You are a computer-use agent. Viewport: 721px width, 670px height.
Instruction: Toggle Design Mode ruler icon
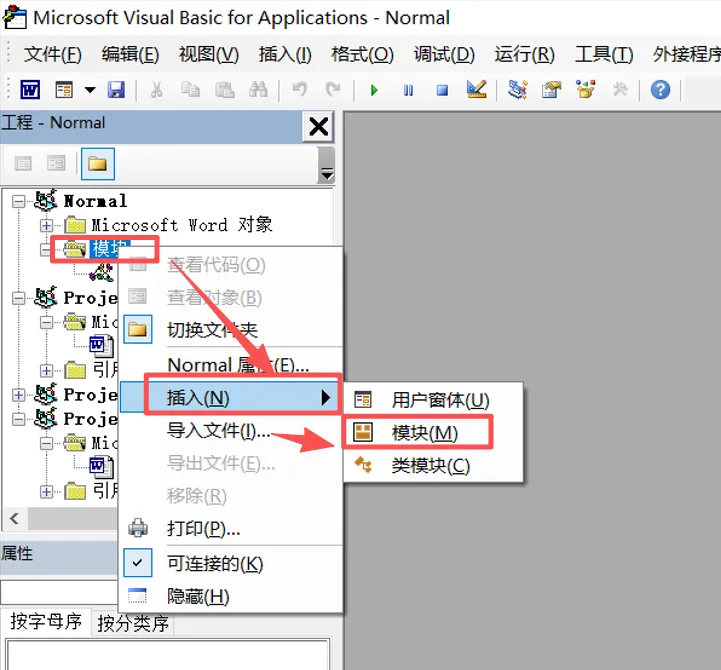[476, 89]
